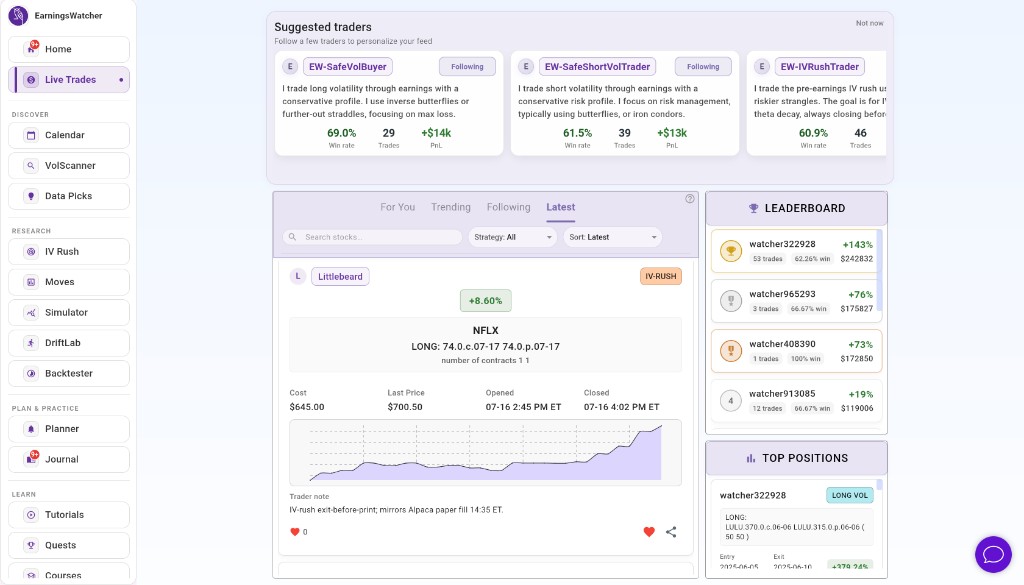Switch to the Following tab
This screenshot has height=585, width=1024.
508,207
